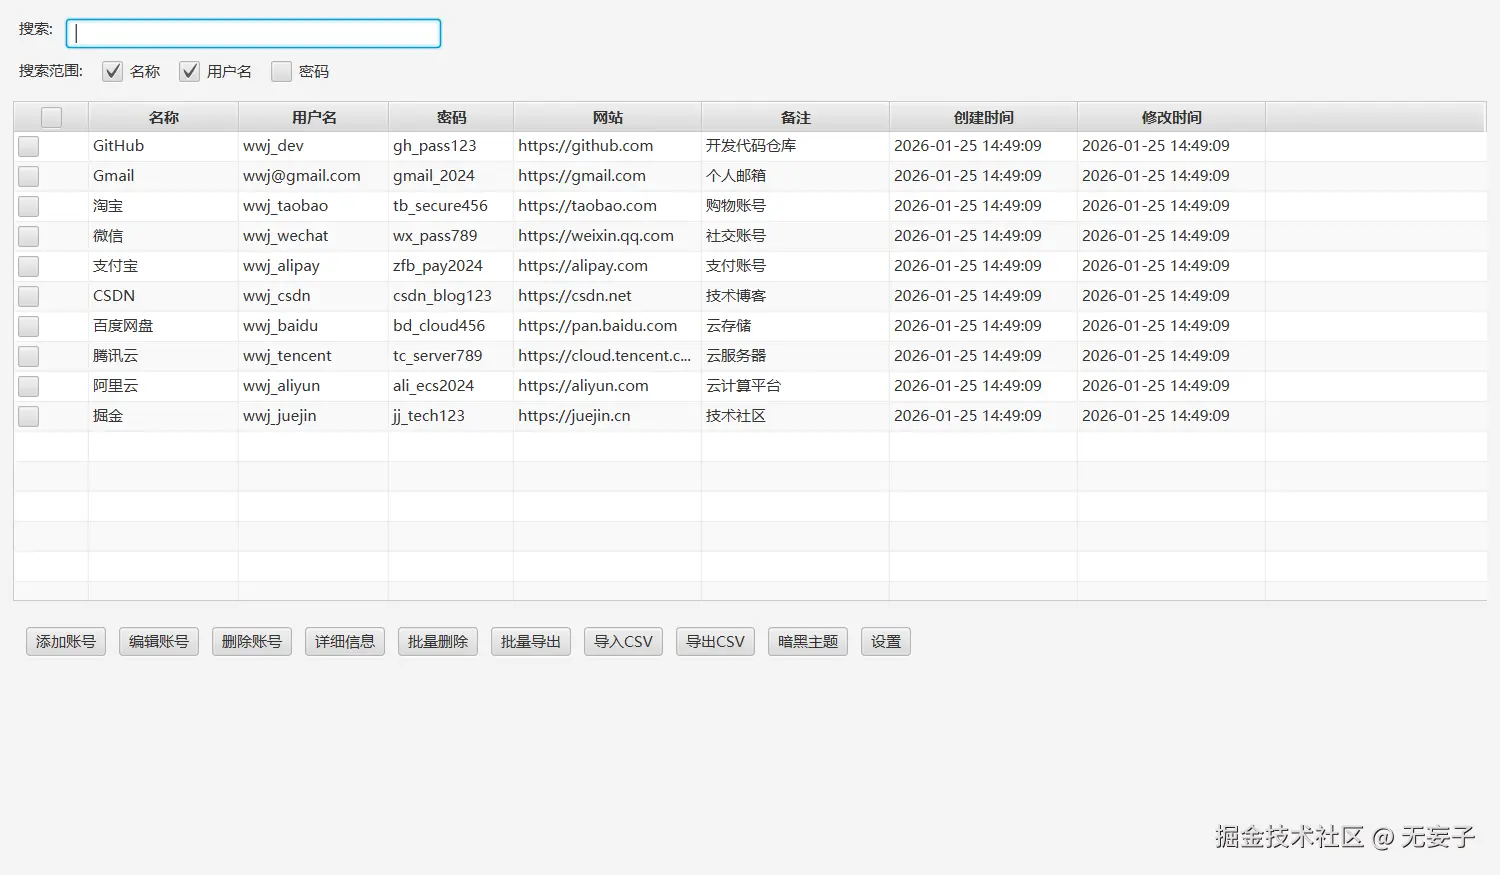Sort by the 用户名 column header

tap(314, 117)
